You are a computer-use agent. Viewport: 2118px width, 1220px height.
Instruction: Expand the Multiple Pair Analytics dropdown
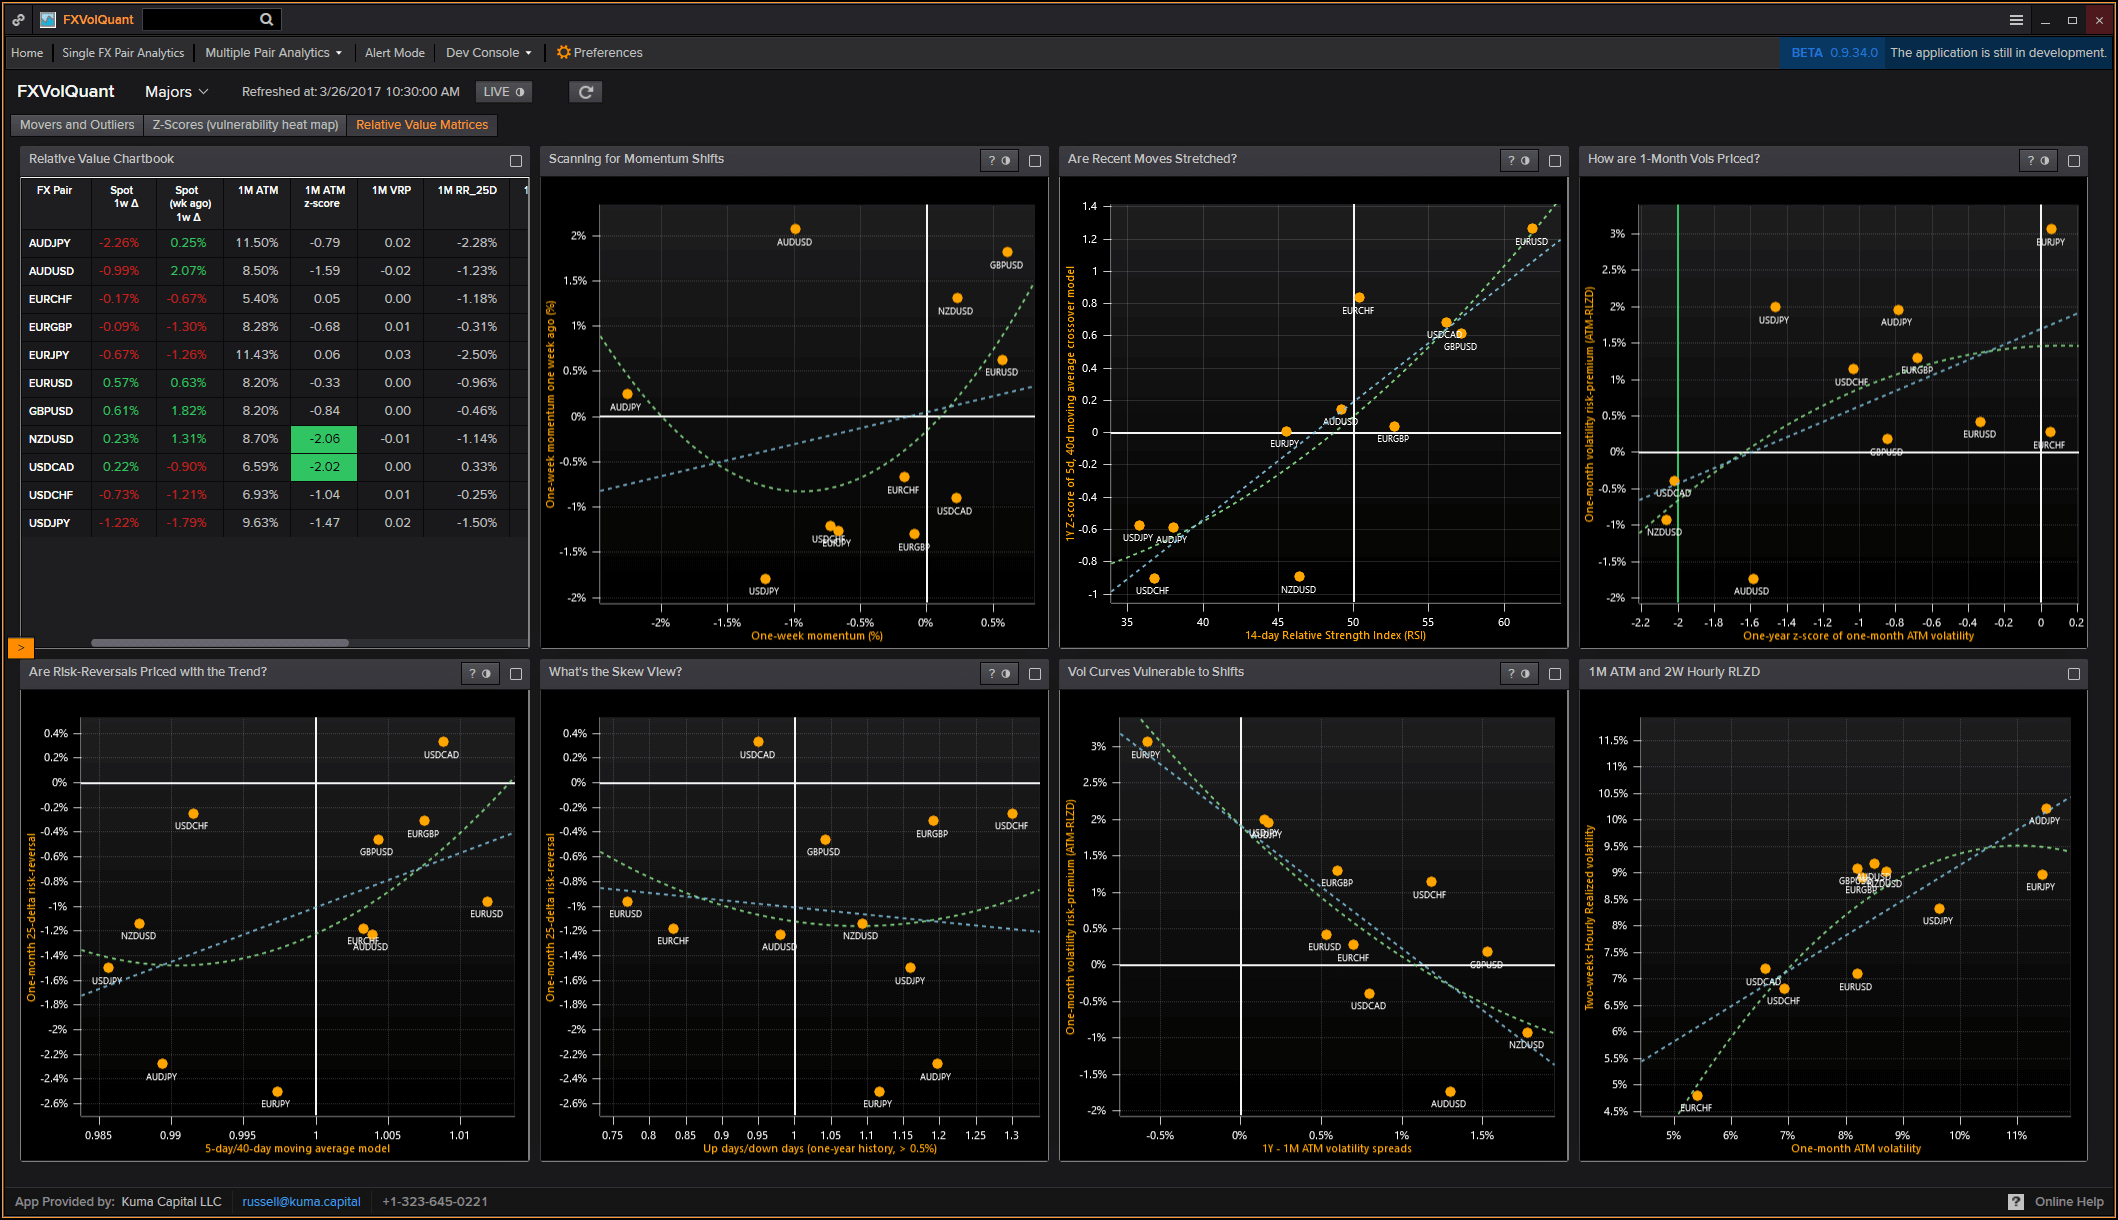(272, 52)
